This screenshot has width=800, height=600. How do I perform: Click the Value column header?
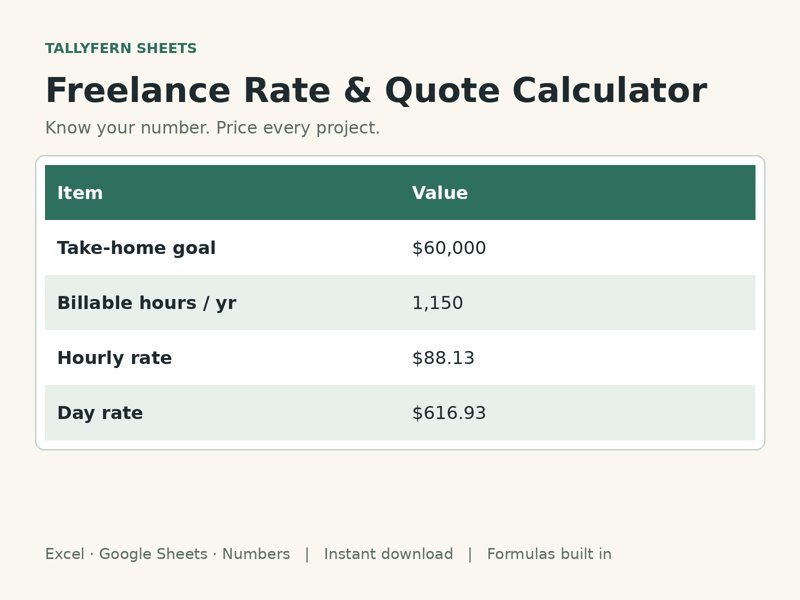pyautogui.click(x=440, y=193)
